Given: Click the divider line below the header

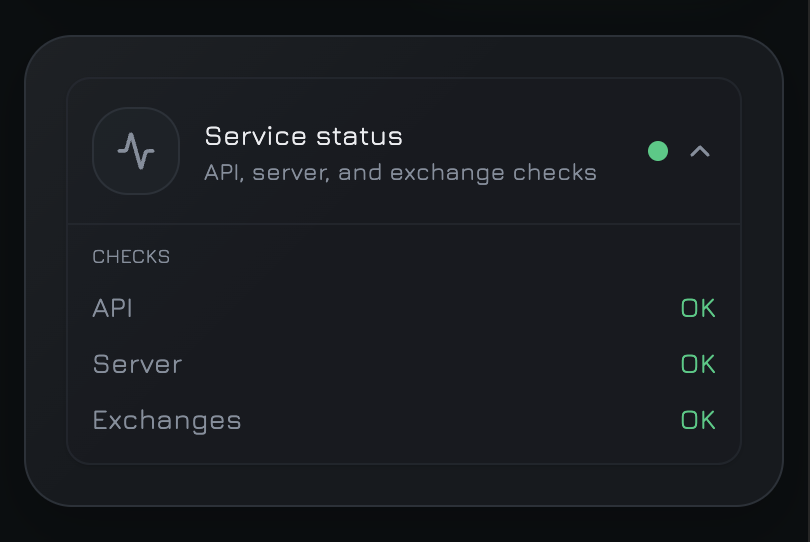Looking at the screenshot, I should pyautogui.click(x=404, y=224).
